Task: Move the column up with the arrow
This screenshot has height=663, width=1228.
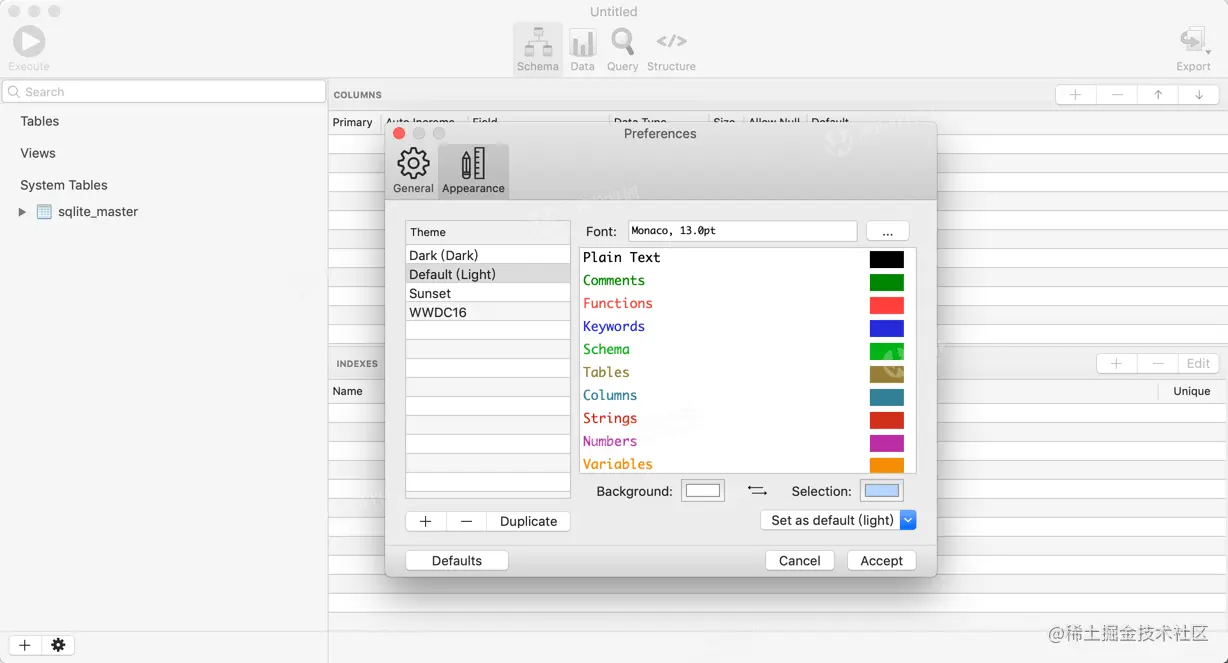Action: (1158, 95)
